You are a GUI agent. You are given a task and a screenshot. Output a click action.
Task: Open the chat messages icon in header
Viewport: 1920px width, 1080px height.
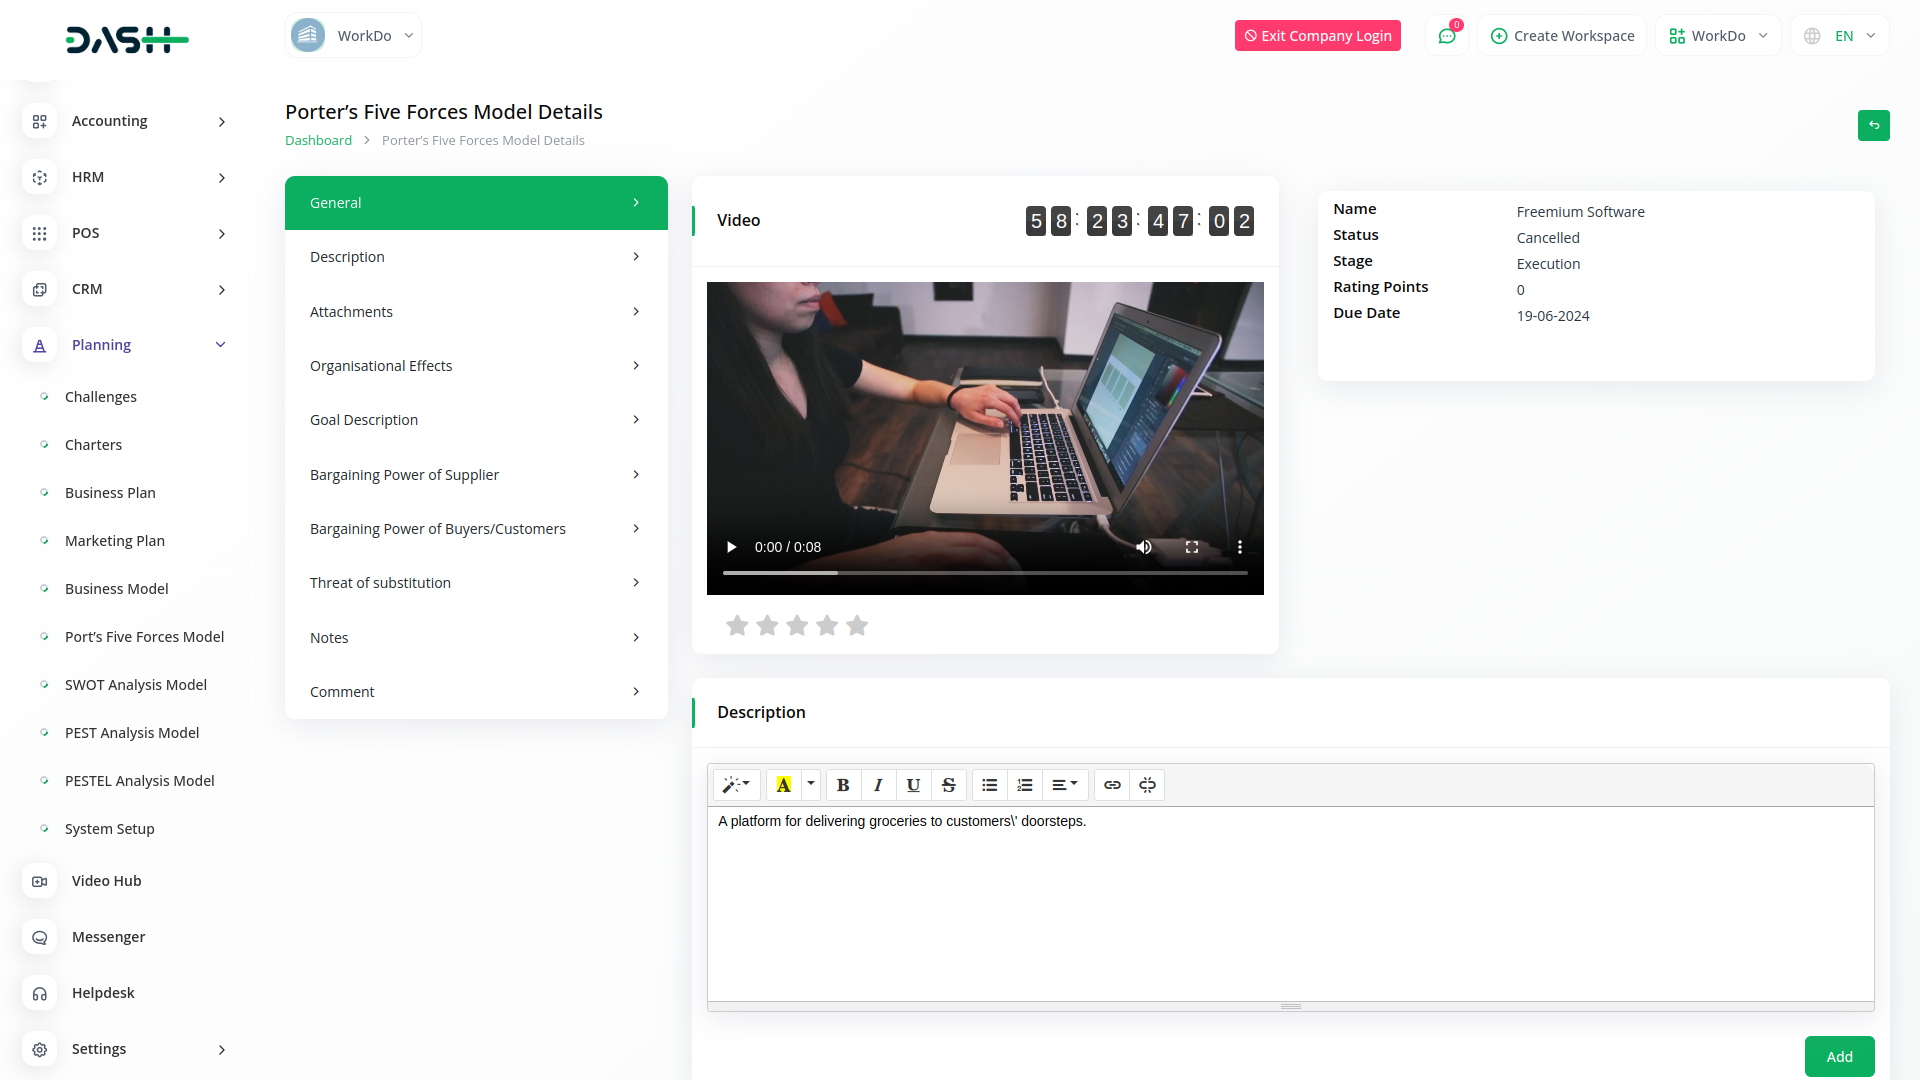tap(1446, 36)
